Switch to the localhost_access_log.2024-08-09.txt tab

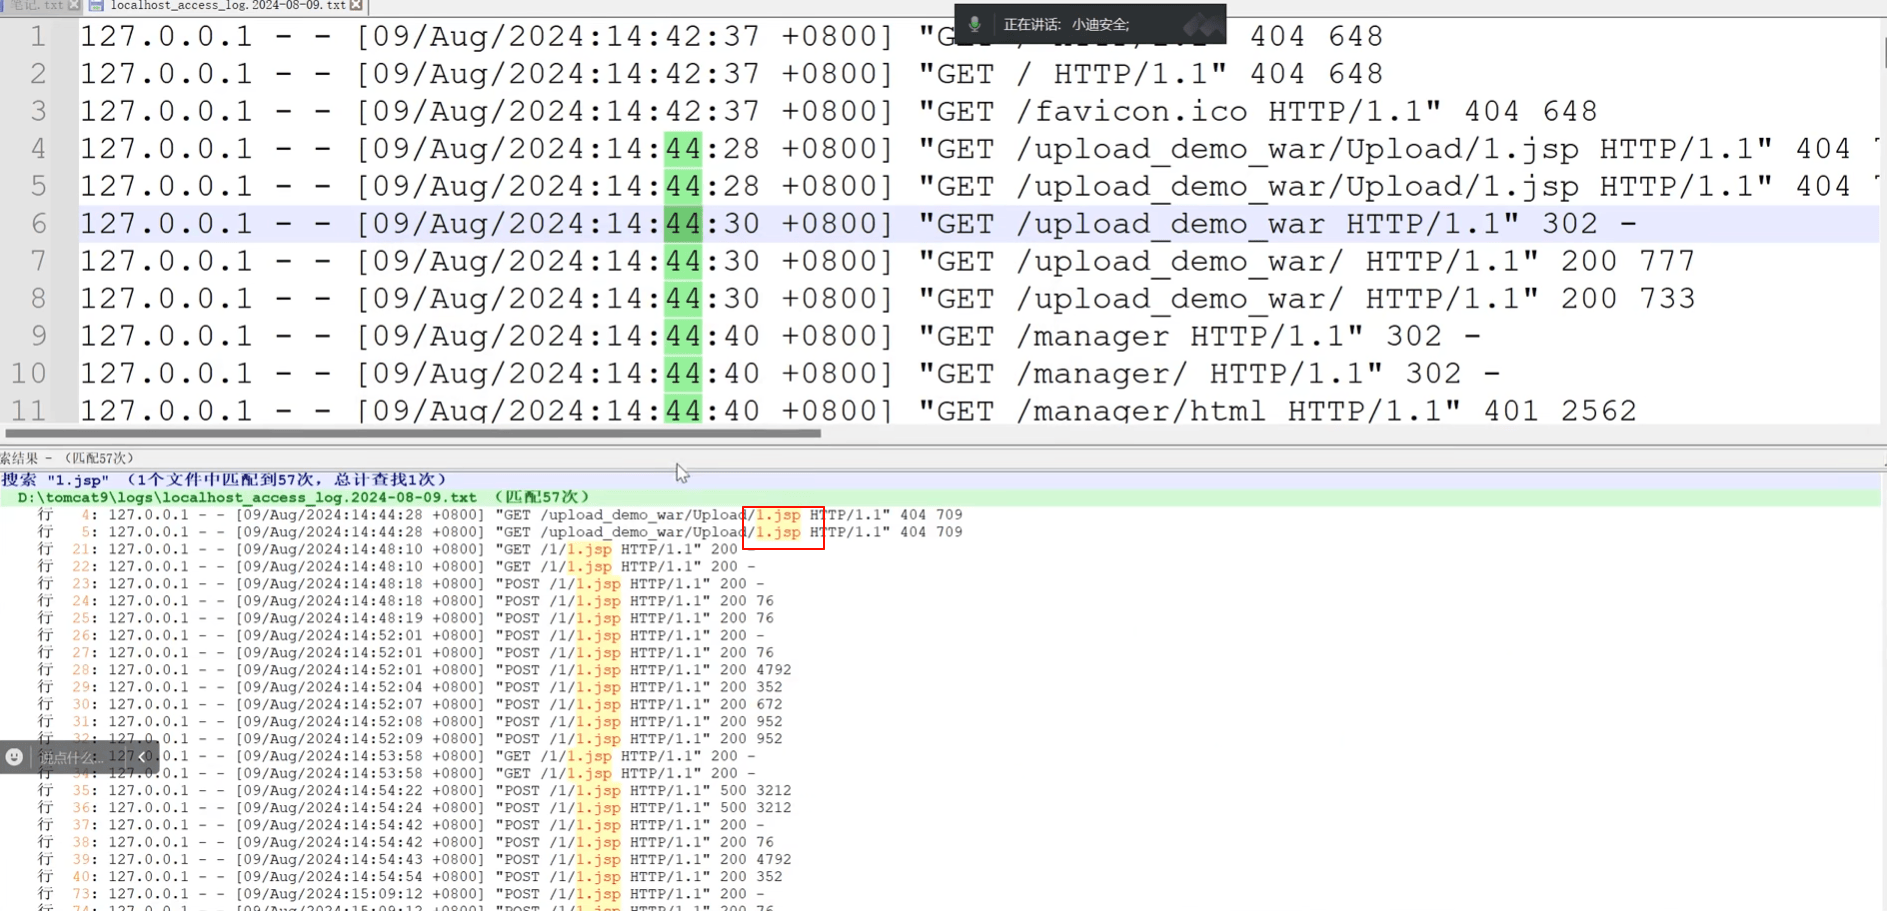tap(228, 6)
